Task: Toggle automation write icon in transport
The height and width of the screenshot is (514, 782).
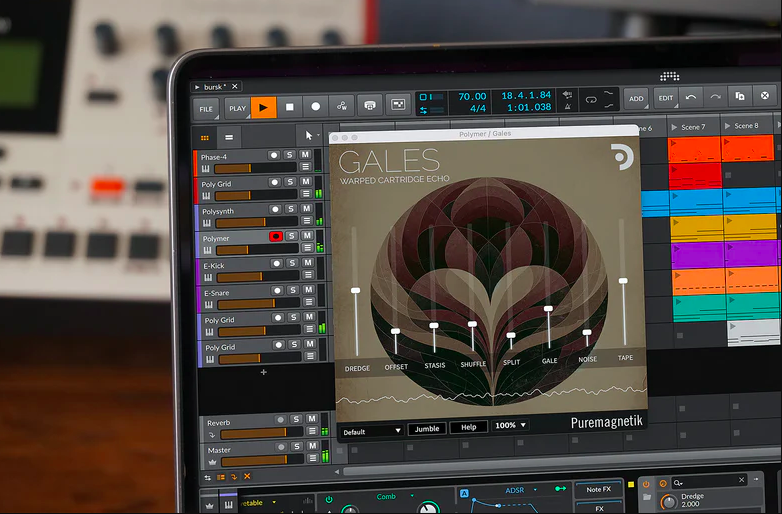Action: tap(342, 106)
